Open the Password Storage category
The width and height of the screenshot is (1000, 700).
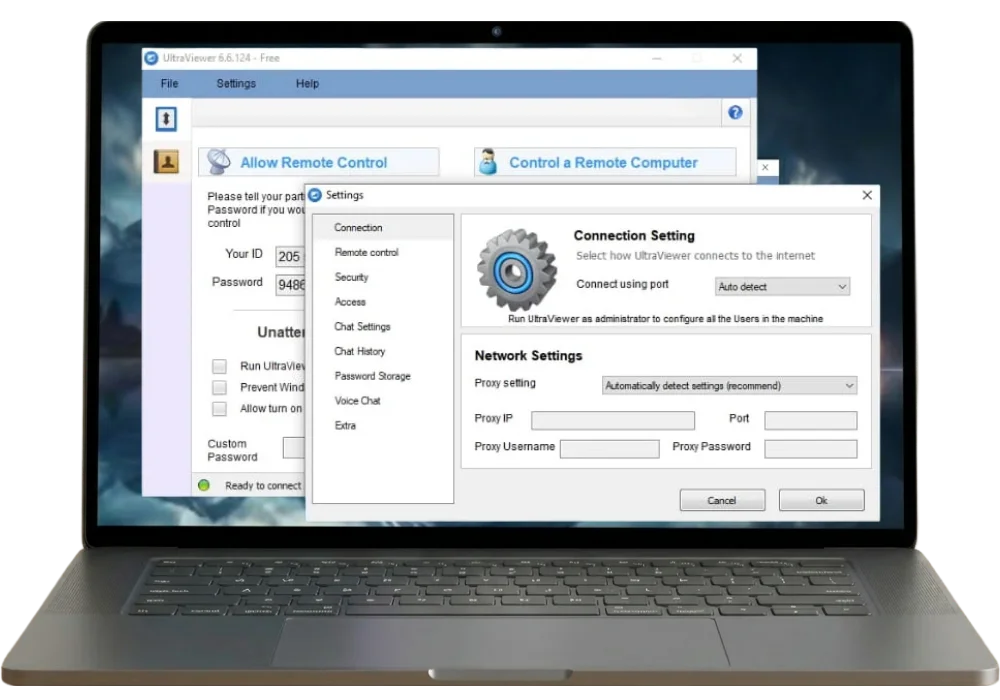383,376
